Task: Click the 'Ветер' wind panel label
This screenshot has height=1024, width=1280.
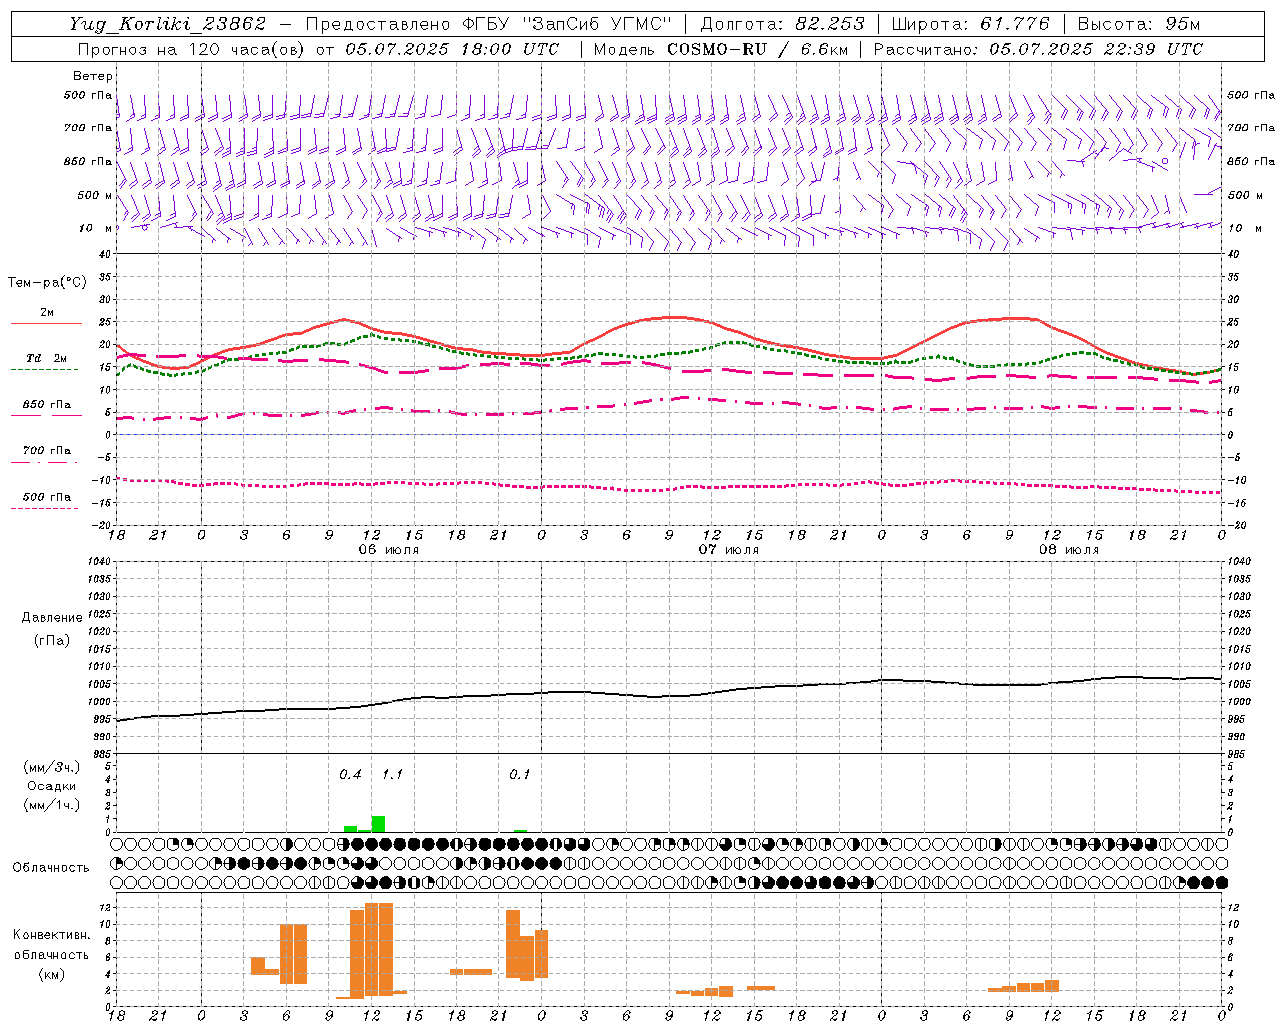Action: 92,76
